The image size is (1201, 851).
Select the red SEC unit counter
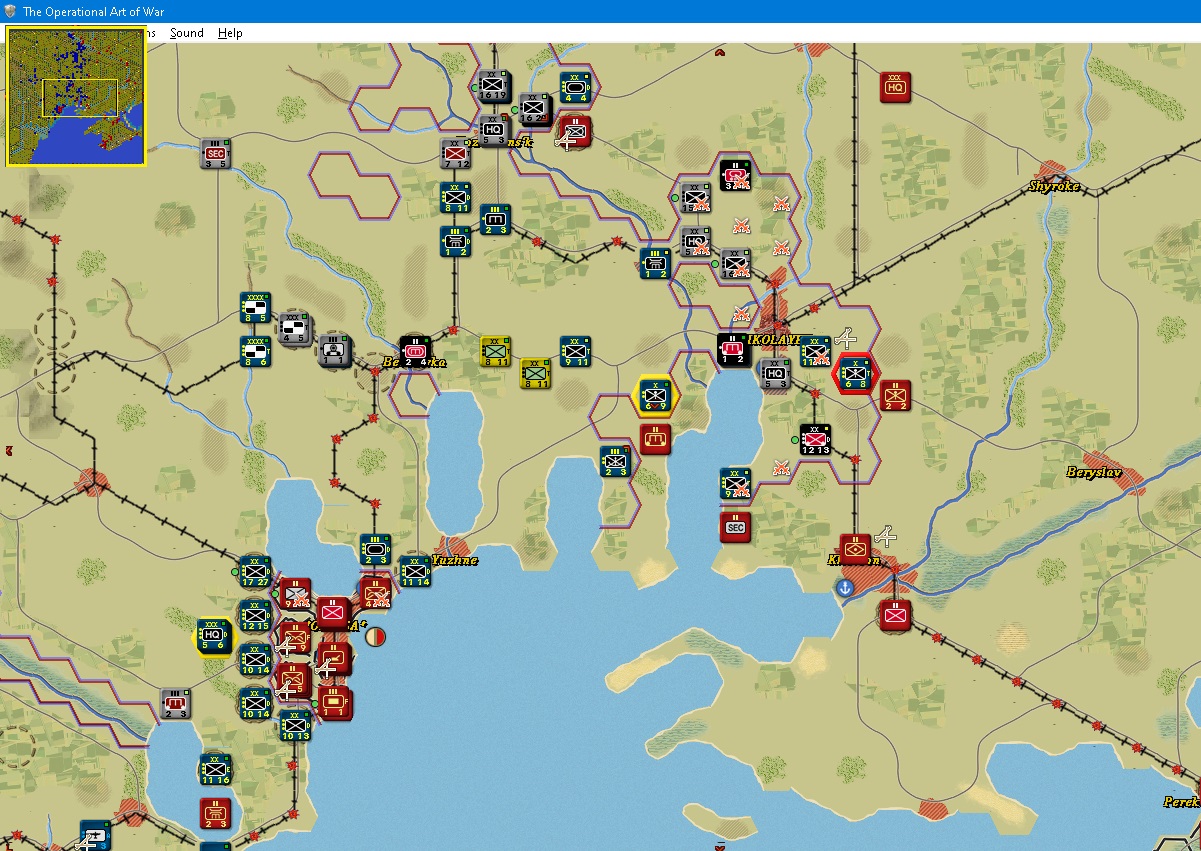coord(735,526)
